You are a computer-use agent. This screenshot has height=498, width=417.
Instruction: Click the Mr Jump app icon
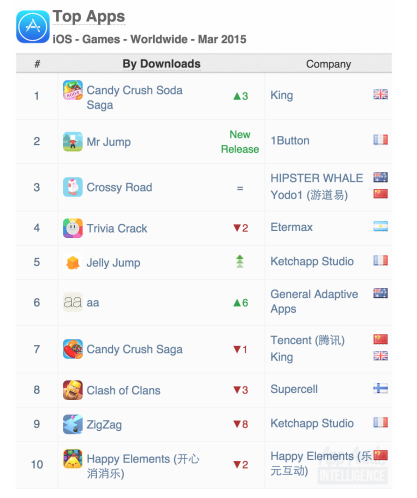point(73,142)
